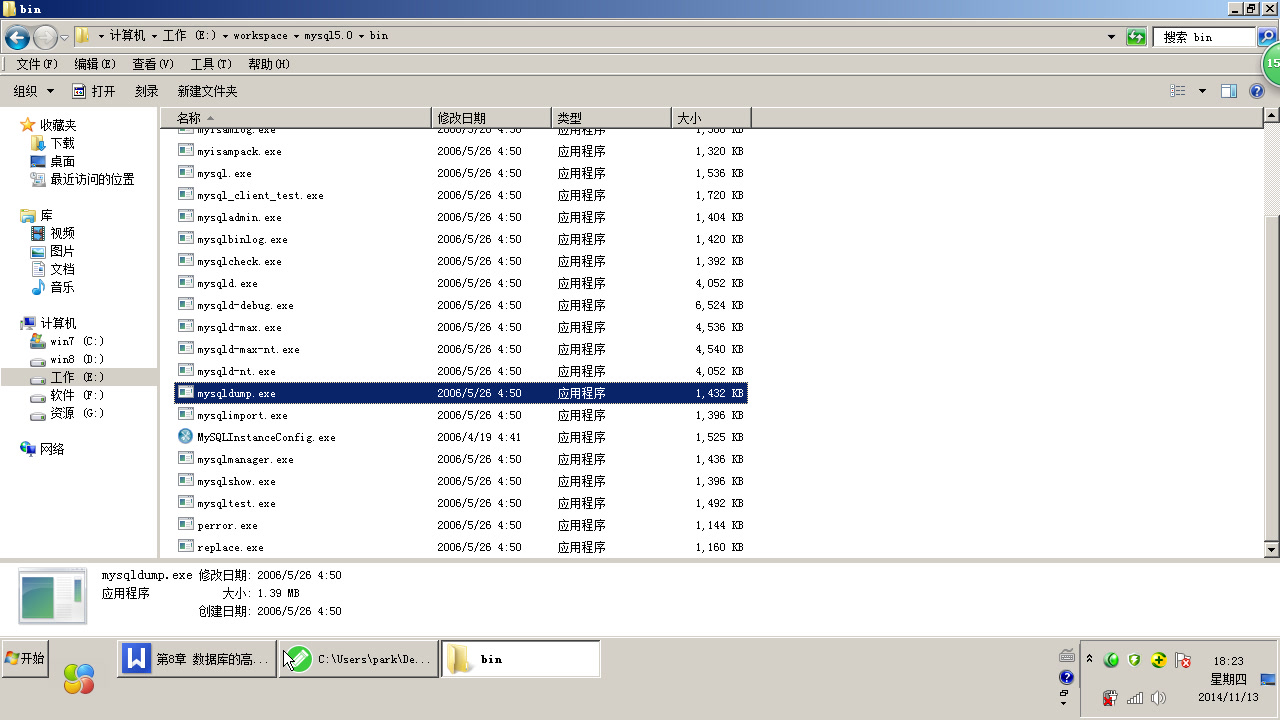Screen dimensions: 1280x720
Task: Click the 刻录 toolbar button
Action: click(x=147, y=91)
